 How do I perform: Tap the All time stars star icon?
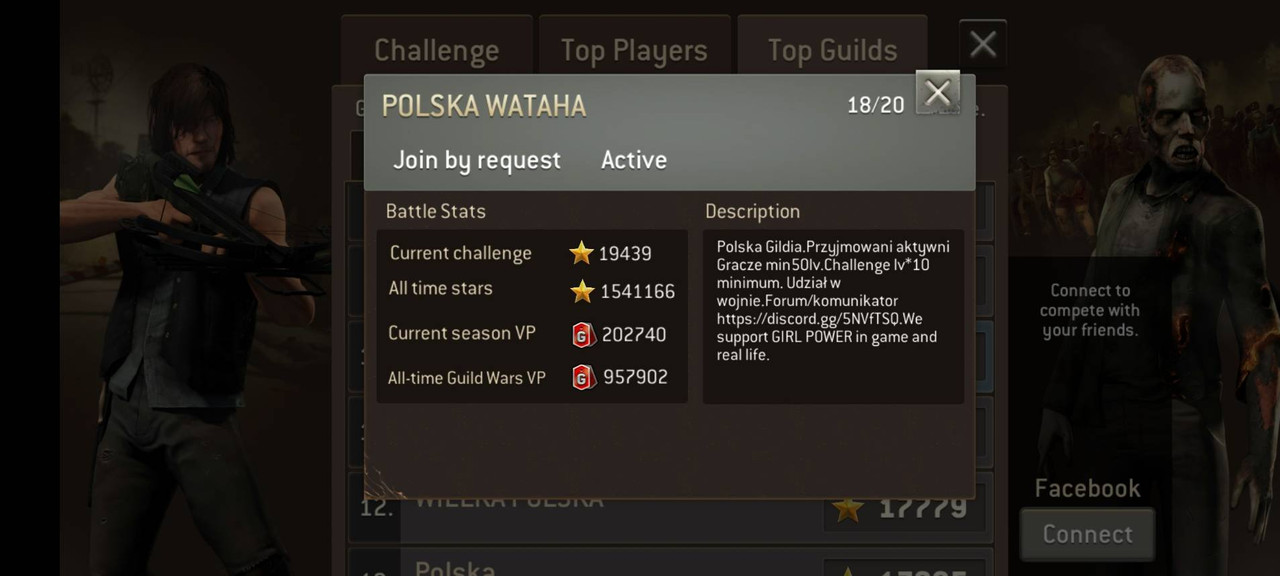pos(582,291)
